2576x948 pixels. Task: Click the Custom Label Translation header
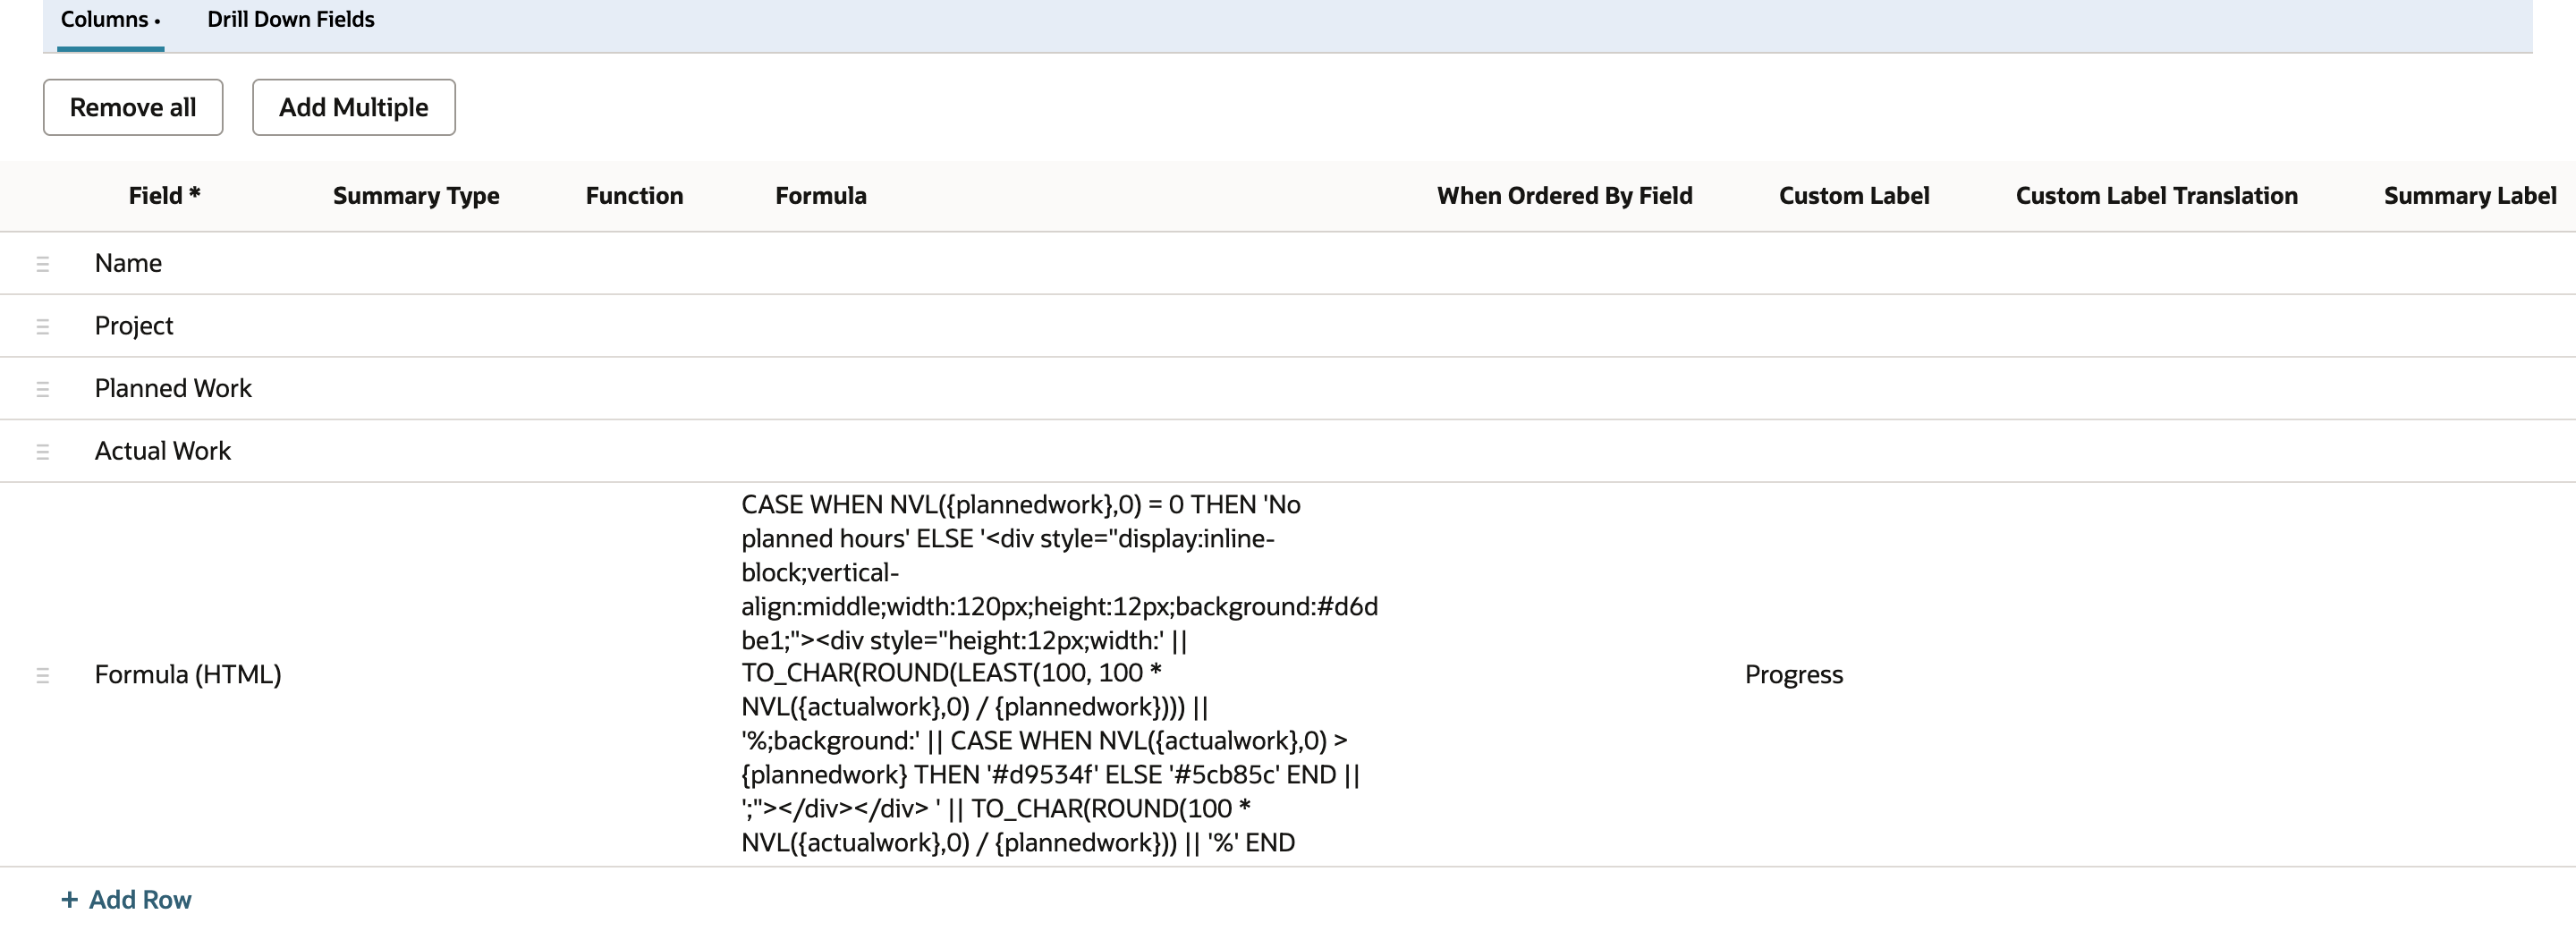pyautogui.click(x=2157, y=196)
